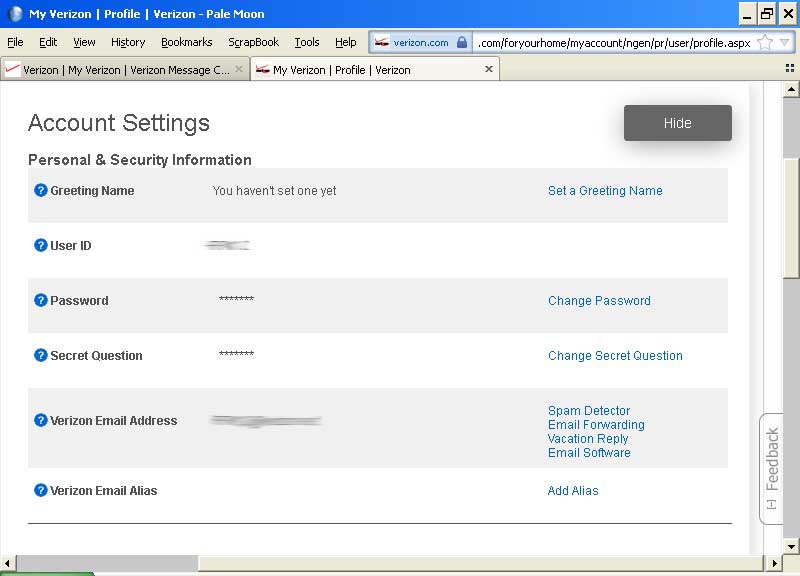800x576 pixels.
Task: Click the Greeting Name help icon
Action: (40, 191)
